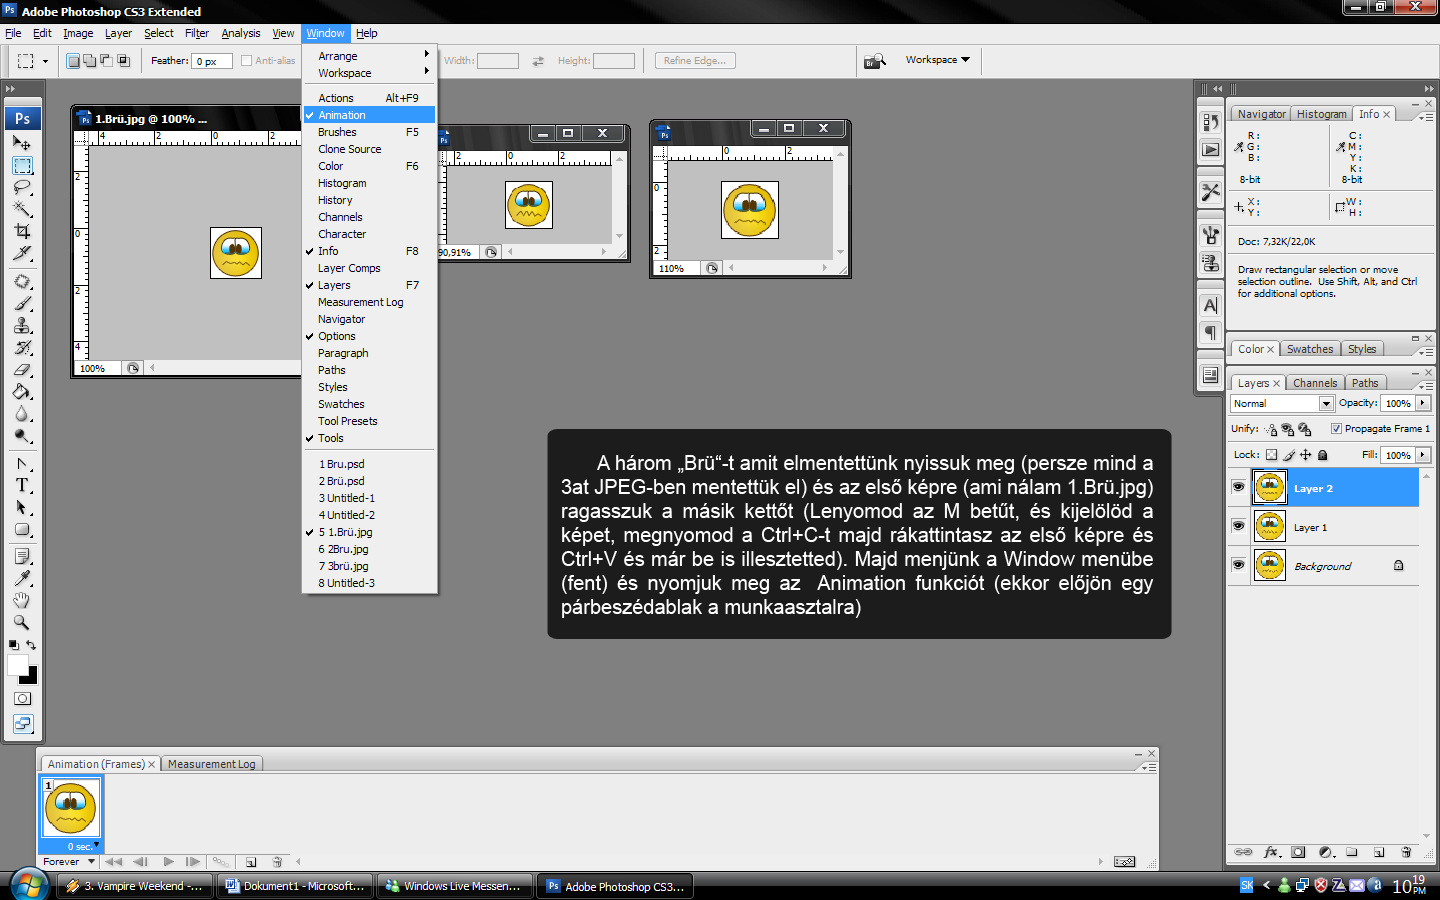Select the Magic Wand tool

click(x=22, y=209)
